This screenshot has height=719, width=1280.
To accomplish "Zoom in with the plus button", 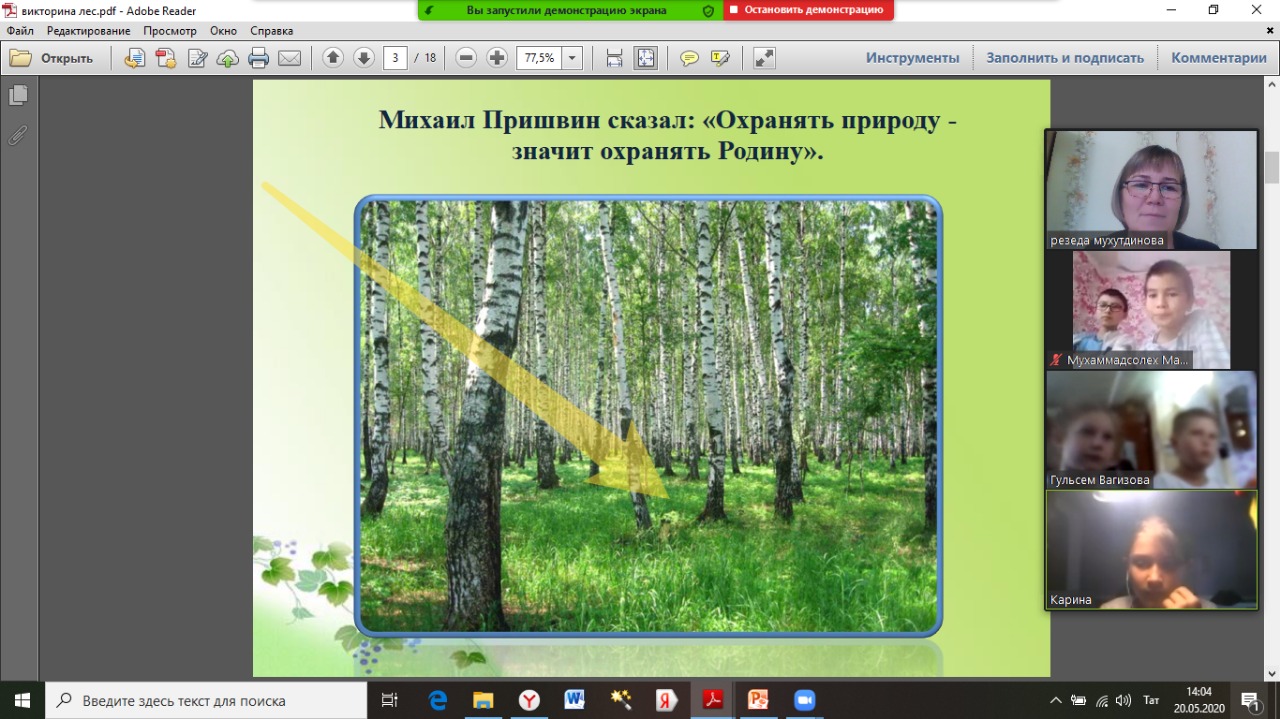I will [x=497, y=58].
